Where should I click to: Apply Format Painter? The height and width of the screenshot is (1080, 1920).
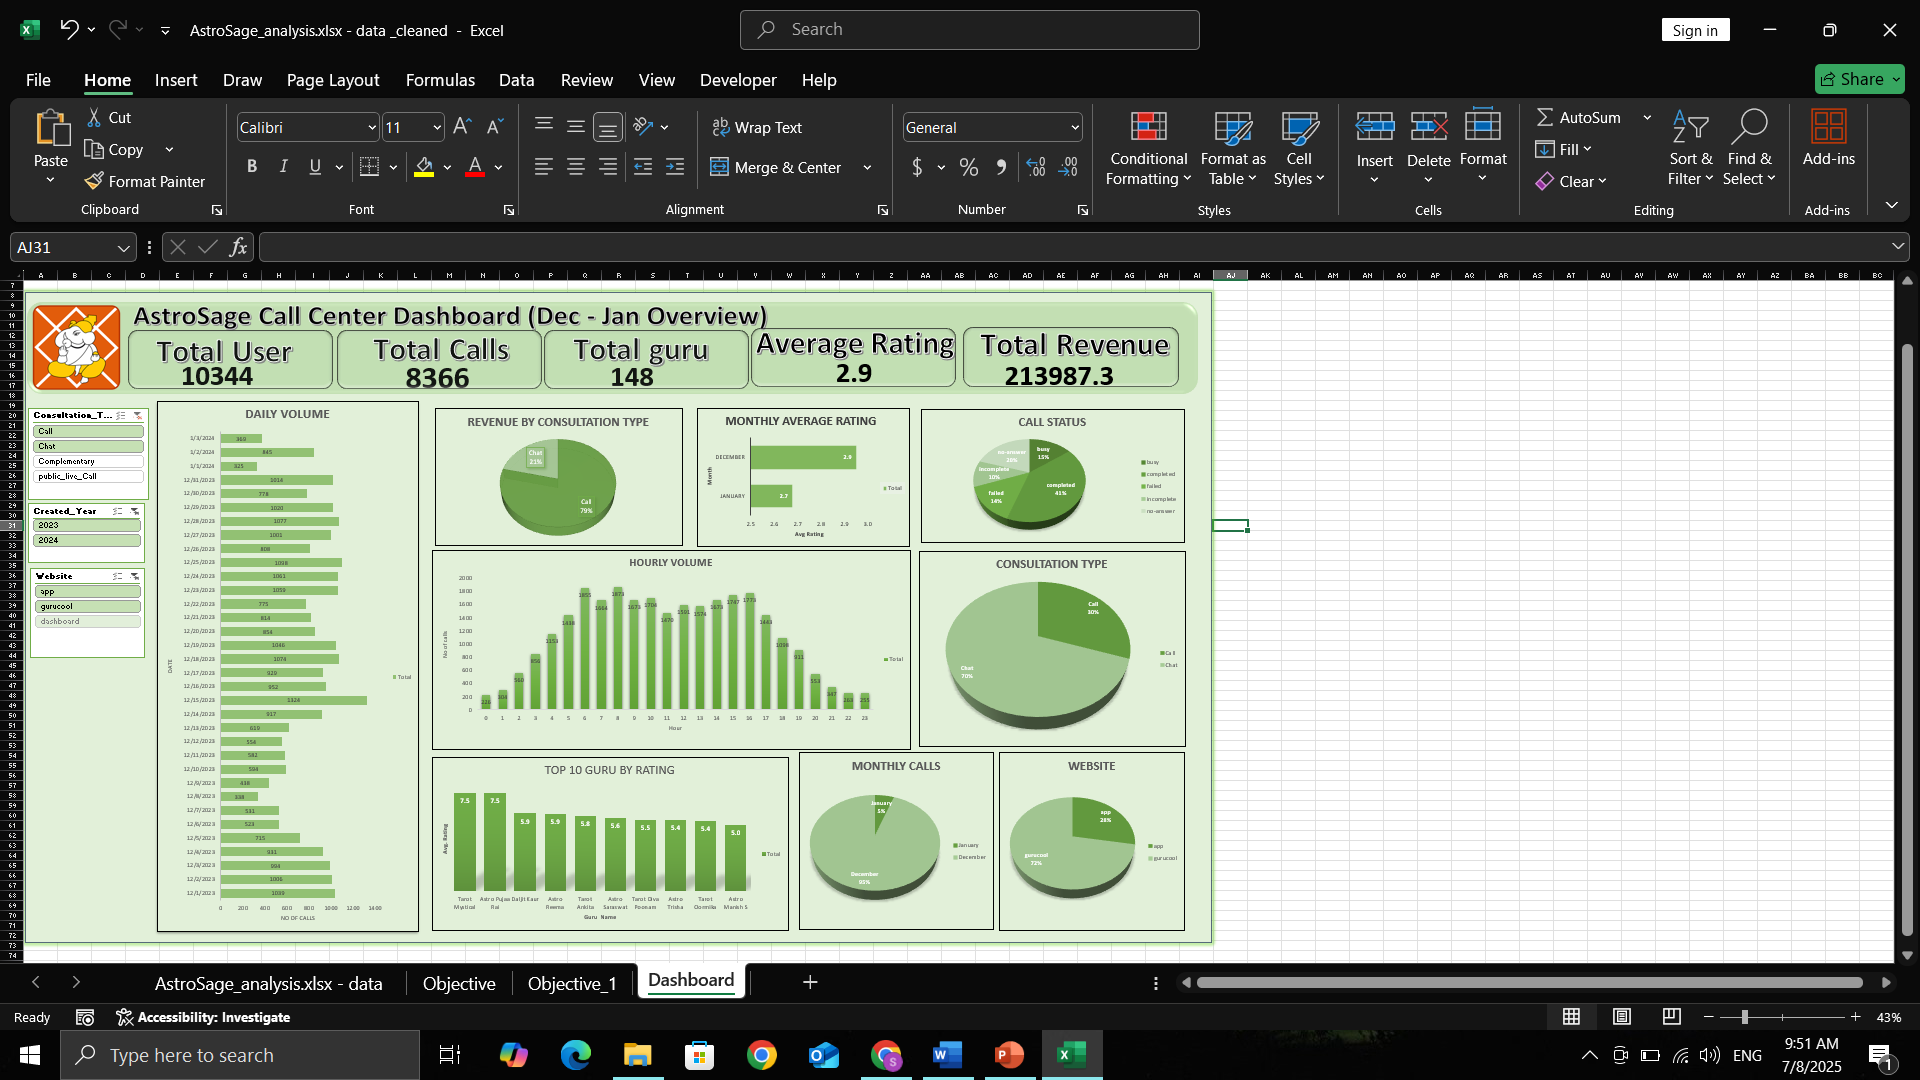pos(145,182)
